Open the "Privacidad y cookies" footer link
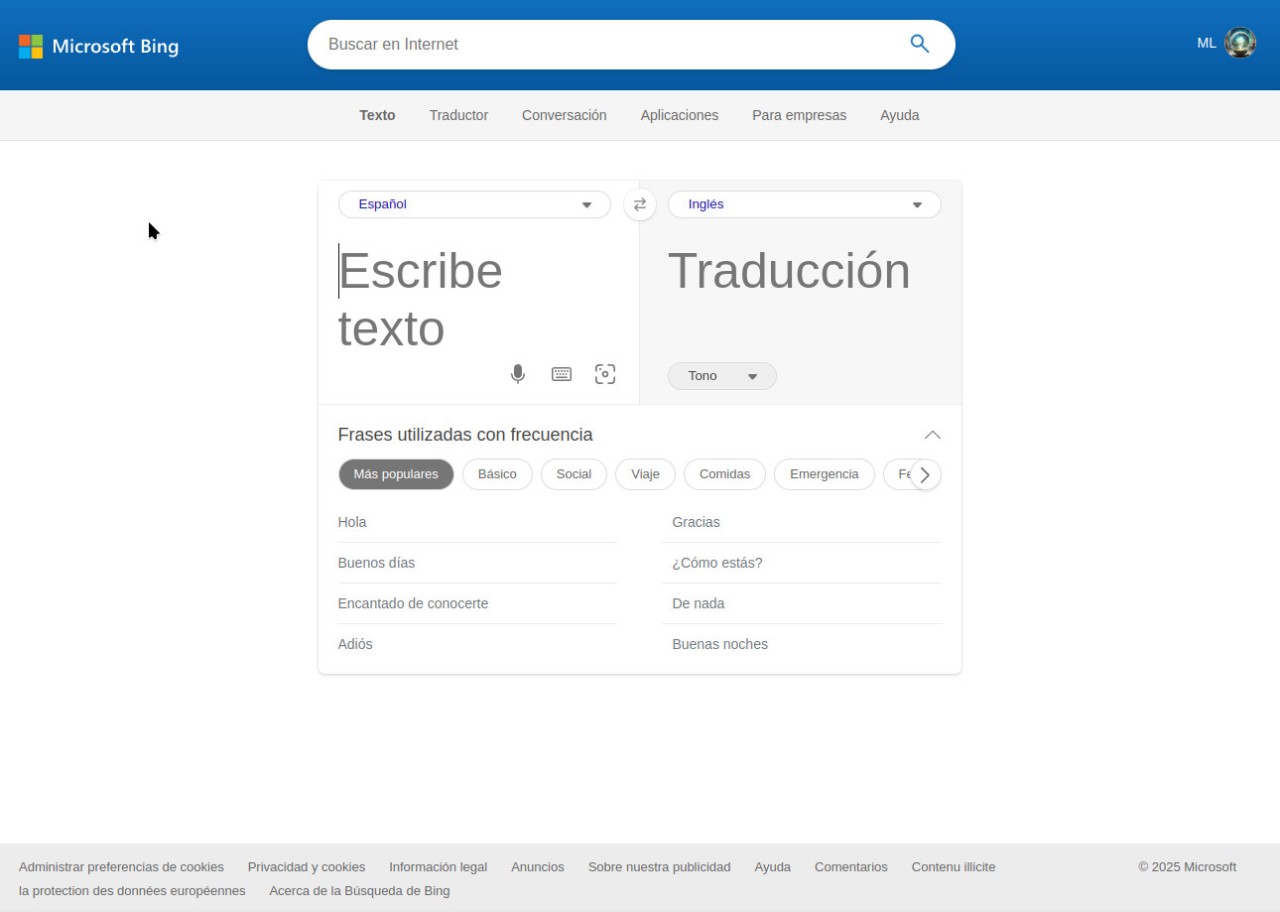Screen dimensions: 1280x912 pos(306,867)
